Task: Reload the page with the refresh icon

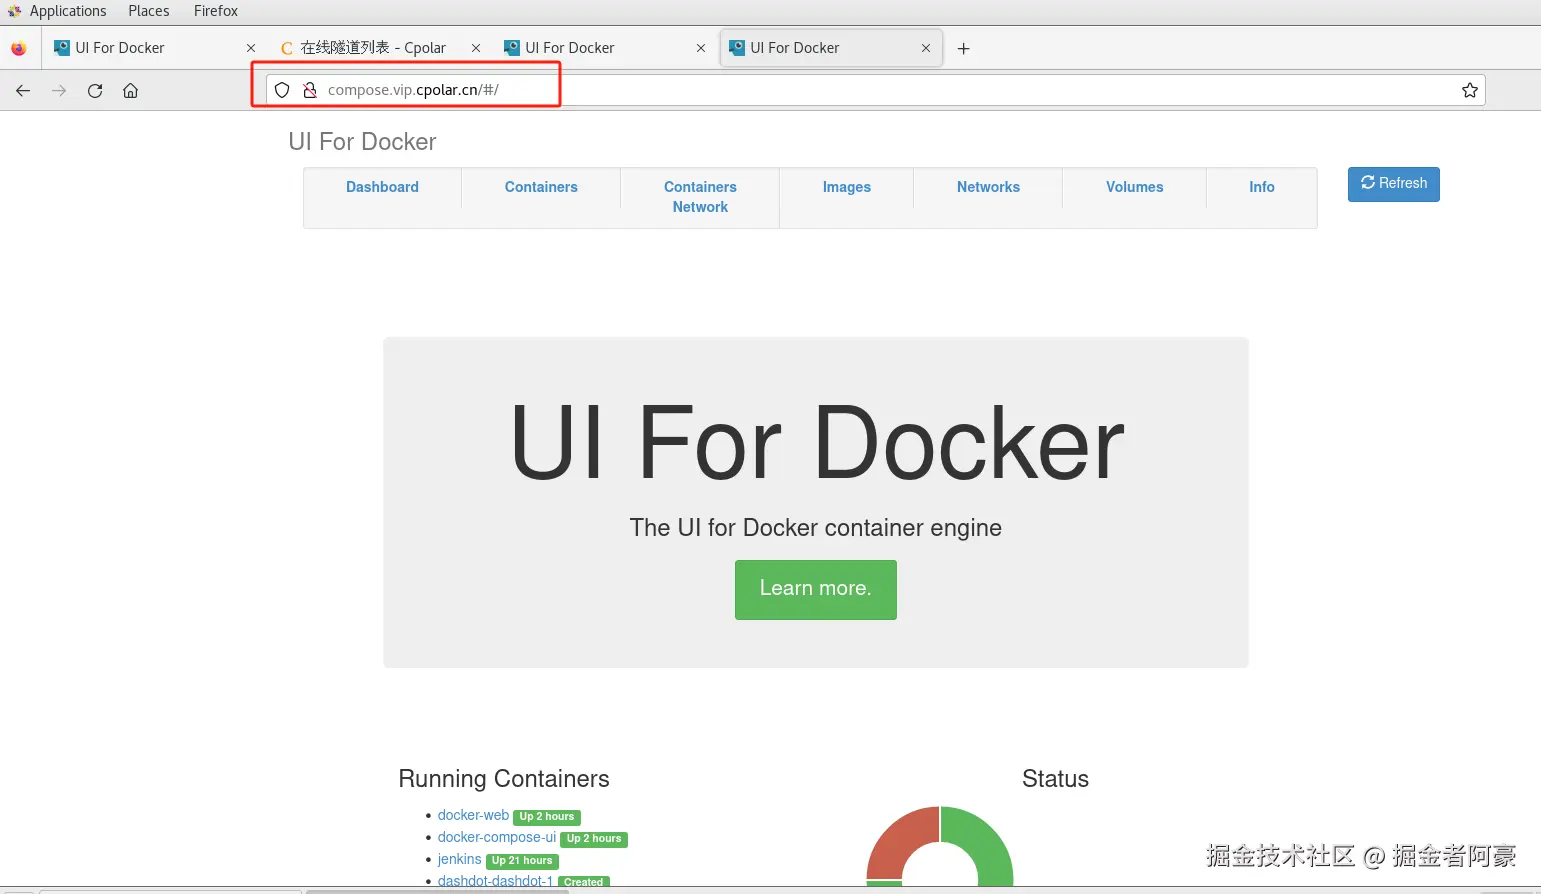Action: (x=95, y=90)
